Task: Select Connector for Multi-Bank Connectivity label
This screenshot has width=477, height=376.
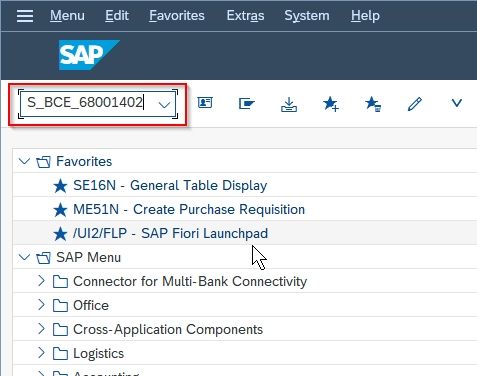Action: click(x=190, y=282)
